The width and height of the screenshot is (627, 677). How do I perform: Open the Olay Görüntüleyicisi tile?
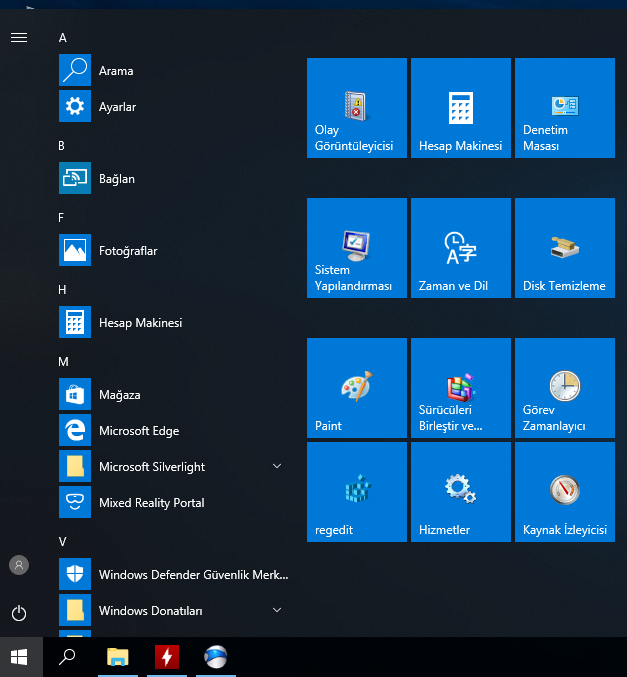(x=357, y=108)
